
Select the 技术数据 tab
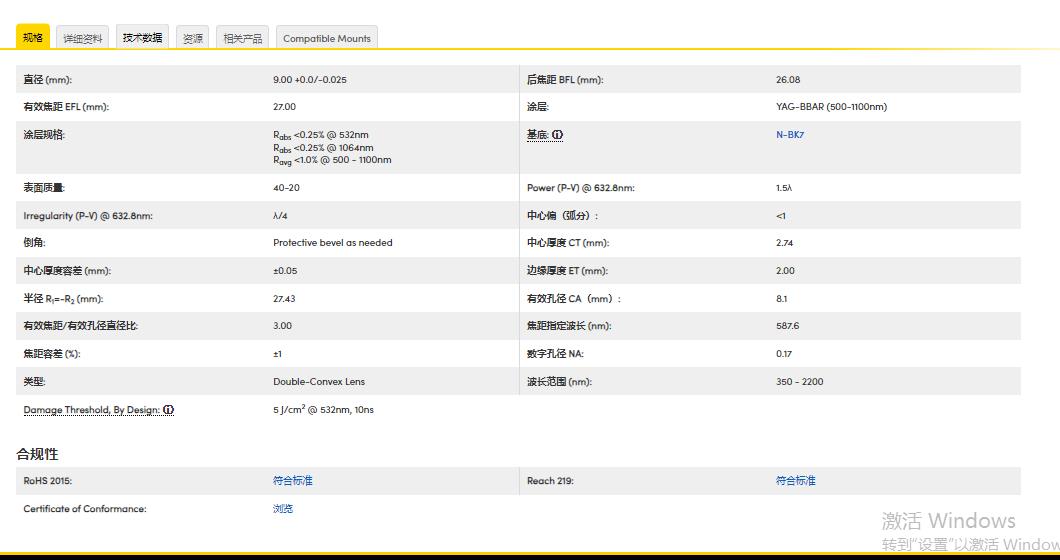tap(142, 38)
